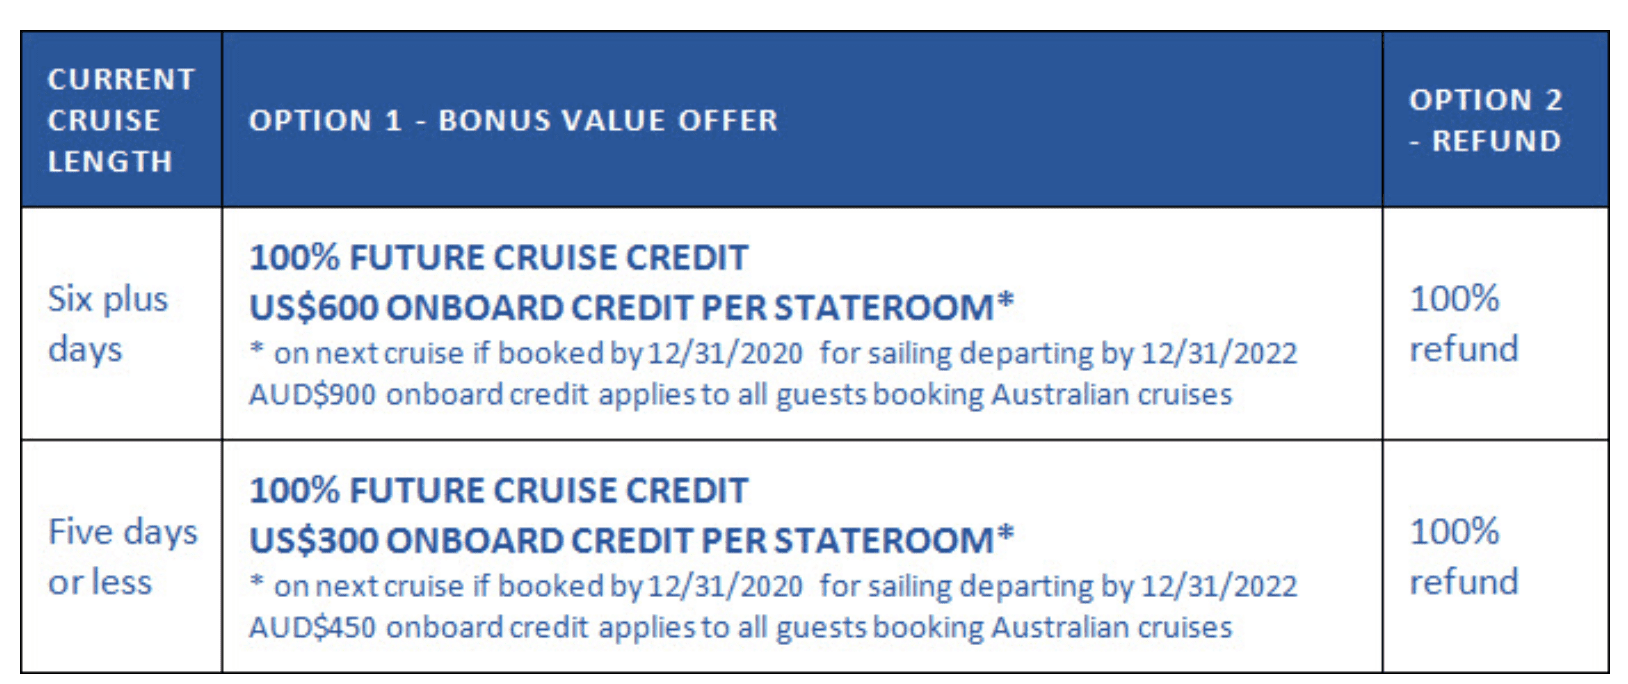Click the asterisk after US$300 'PER STATEROOM'
This screenshot has height=684, width=1628.
[x=1005, y=533]
